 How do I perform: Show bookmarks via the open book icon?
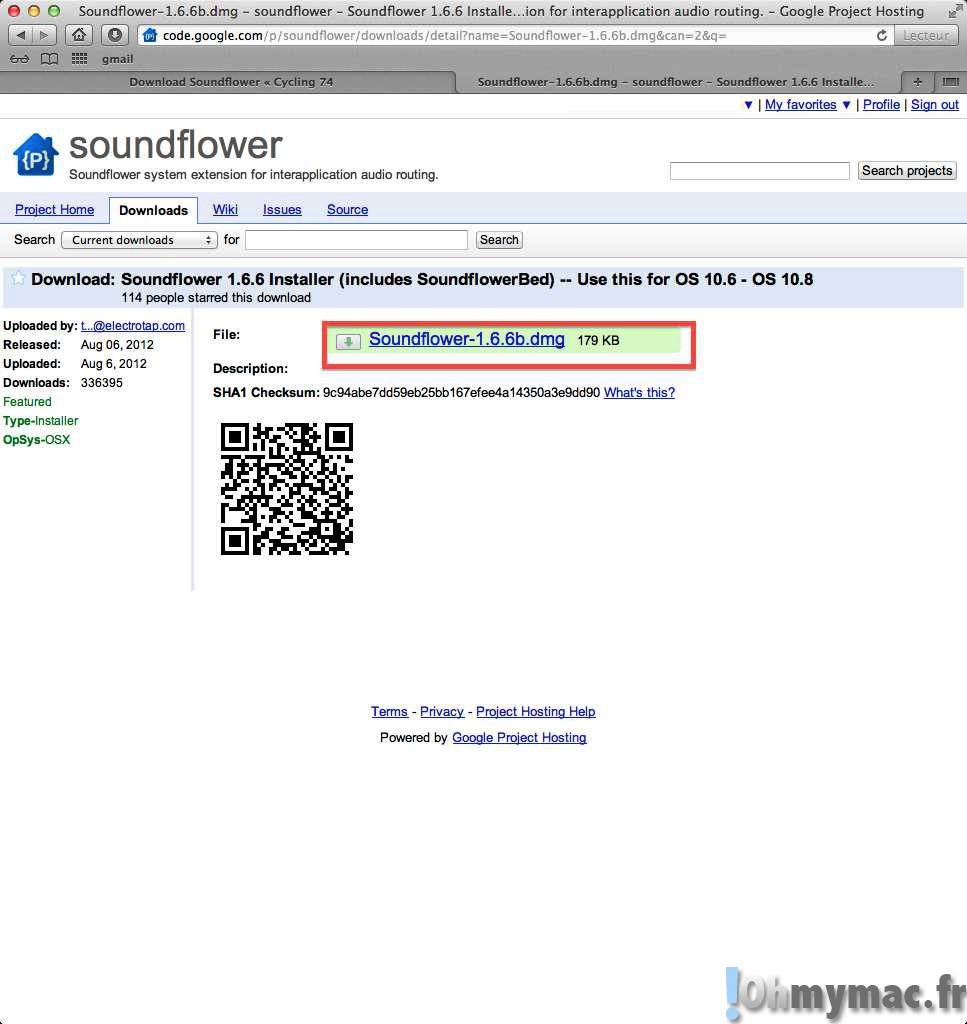[49, 59]
